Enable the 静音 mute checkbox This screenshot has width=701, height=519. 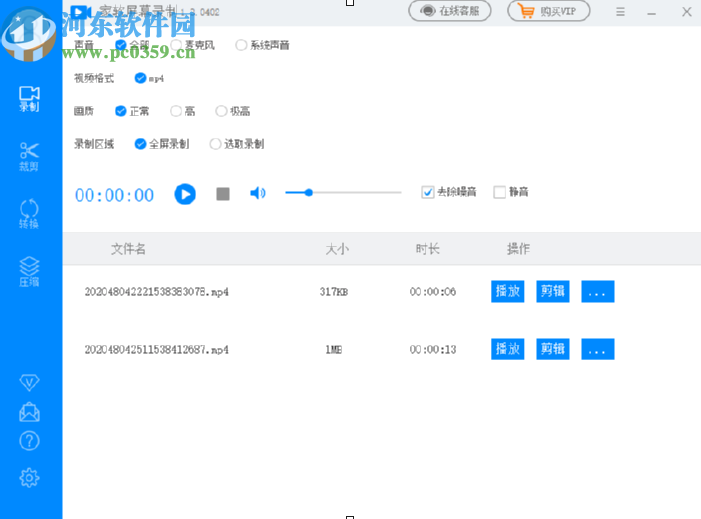(500, 192)
